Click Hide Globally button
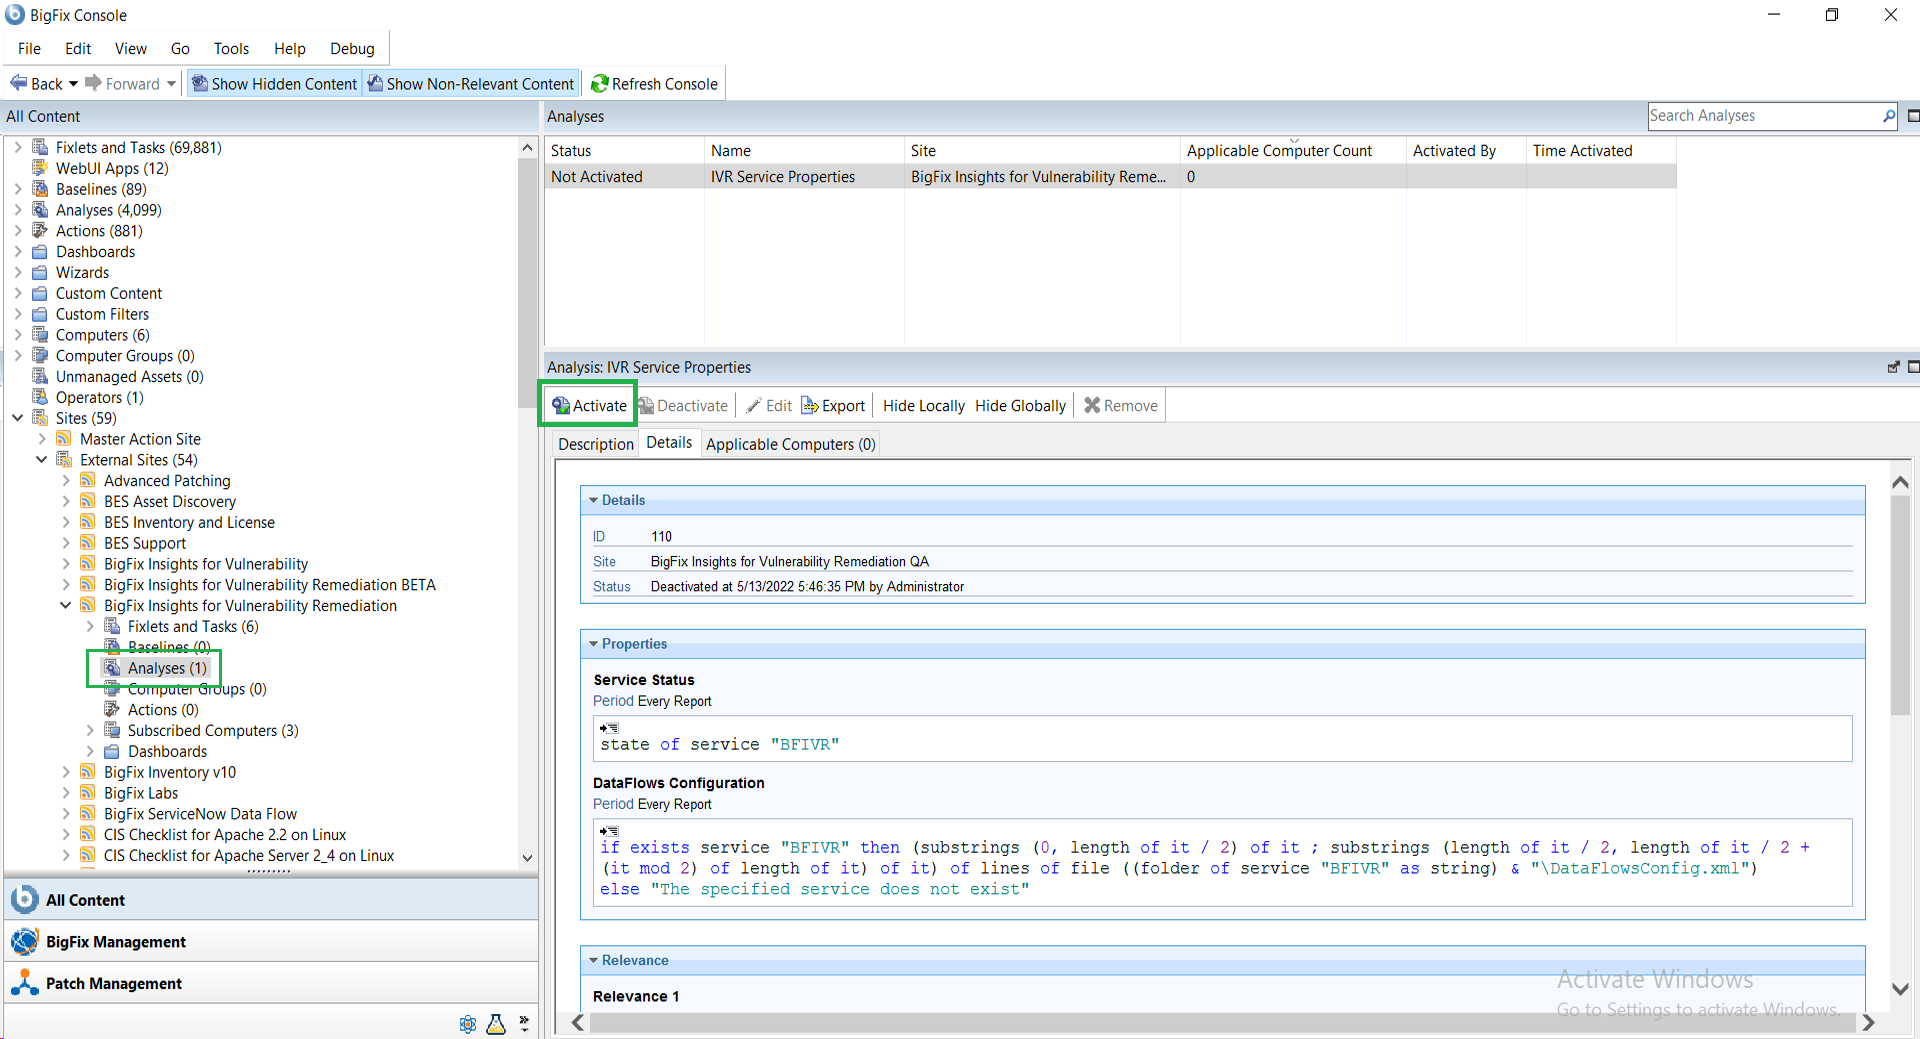Viewport: 1920px width, 1039px height. (x=1020, y=405)
